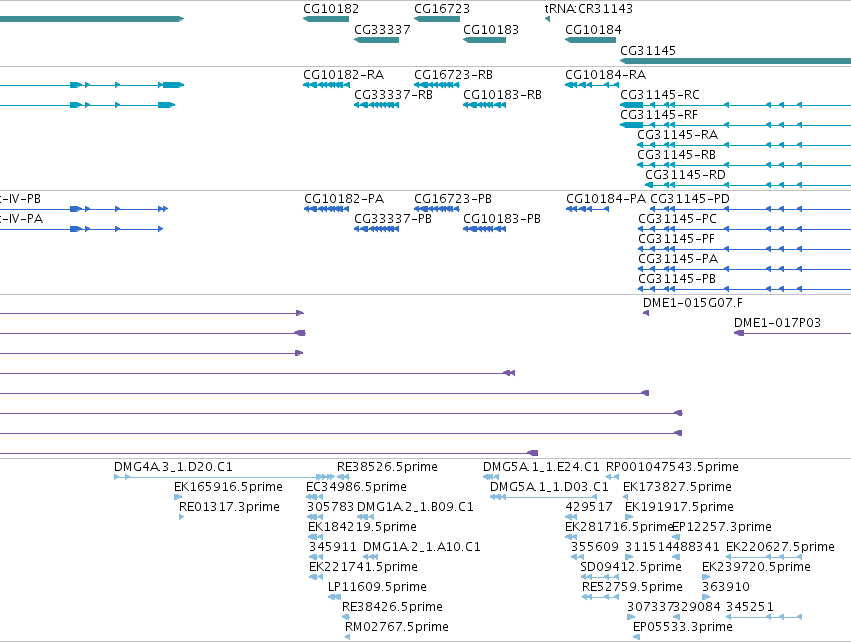This screenshot has width=851, height=642.
Task: Click the CG31145-PA protein label
Action: pos(678,259)
